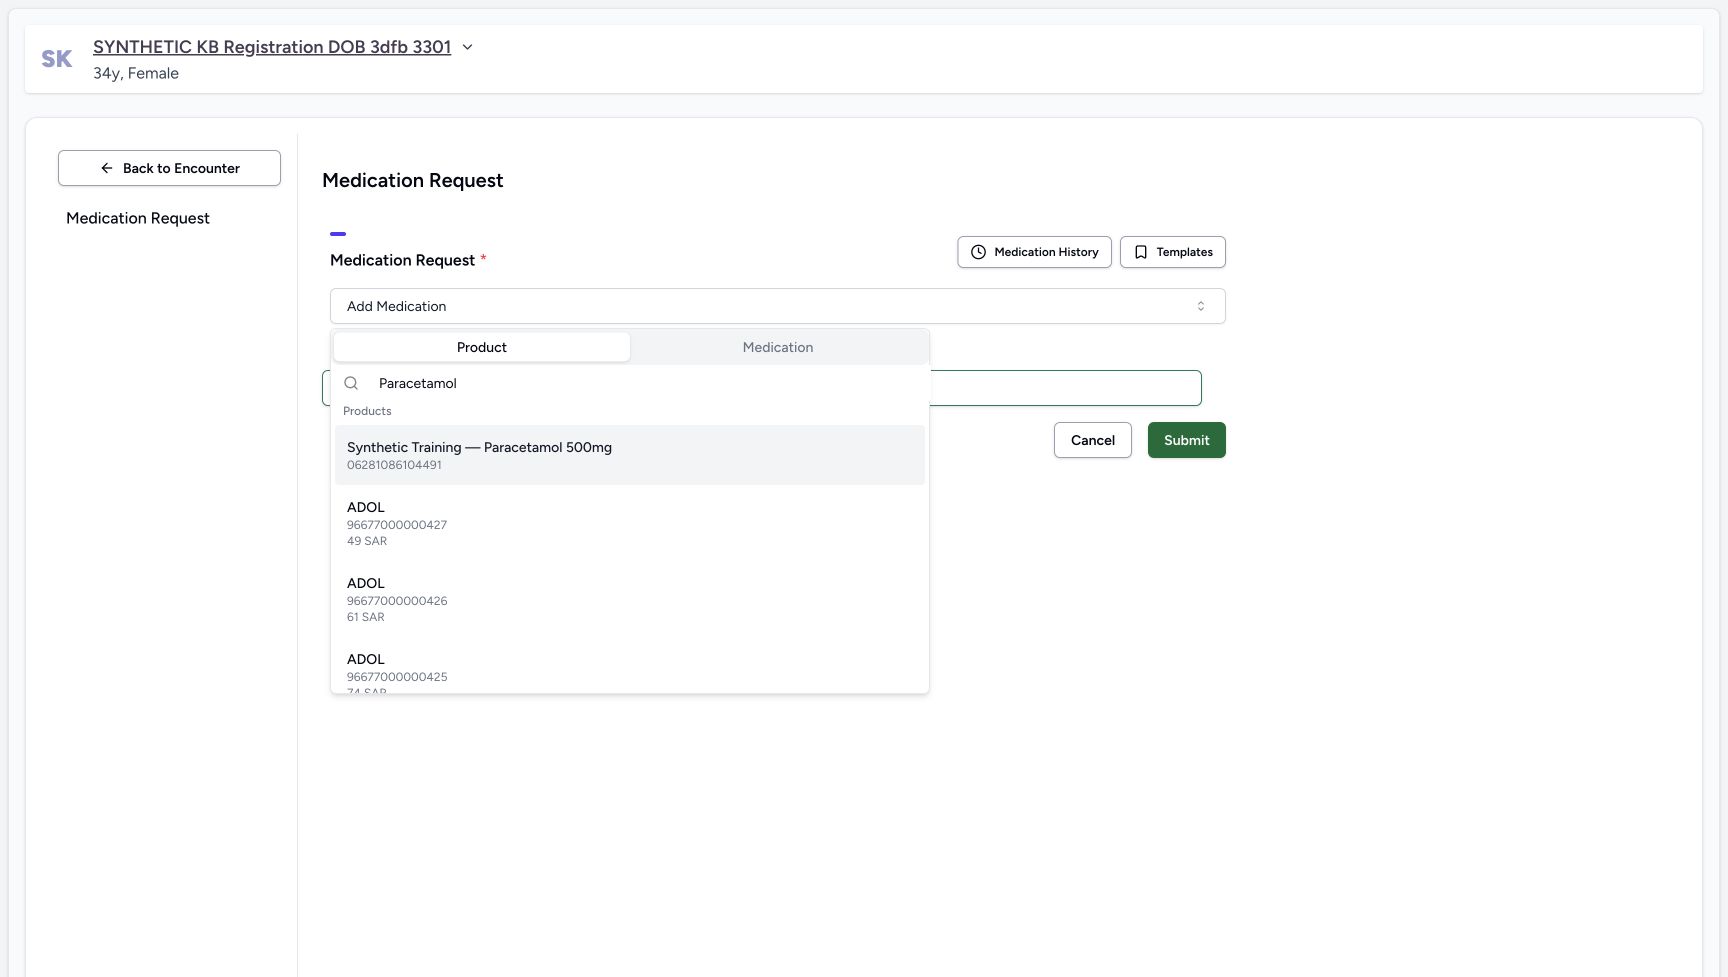Select Synthetic Training Paracetamol 500mg product
This screenshot has width=1728, height=977.
pos(630,455)
